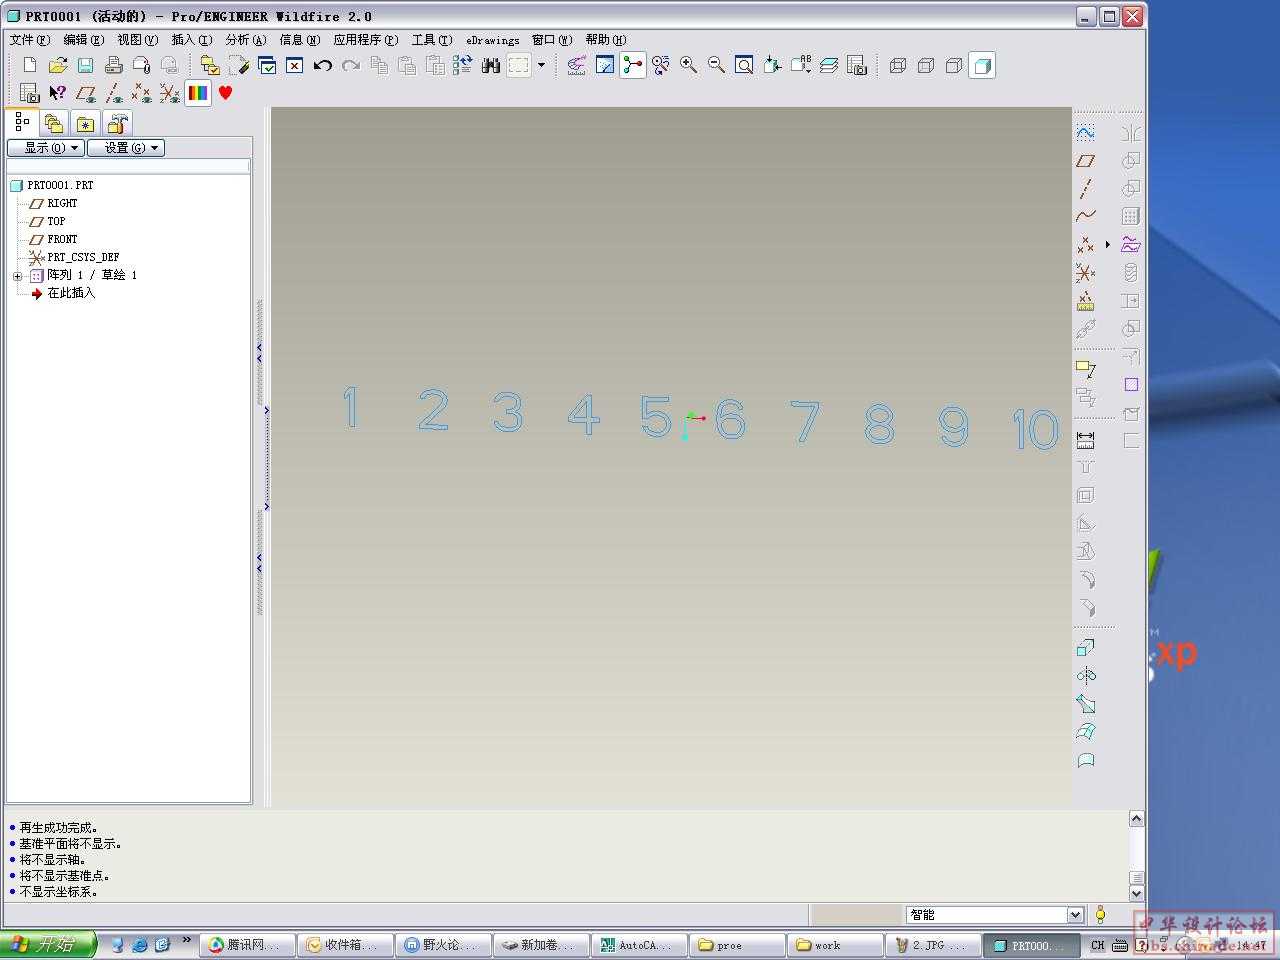Viewport: 1280px width, 960px height.
Task: Open a file via the folder icon
Action: click(x=58, y=66)
